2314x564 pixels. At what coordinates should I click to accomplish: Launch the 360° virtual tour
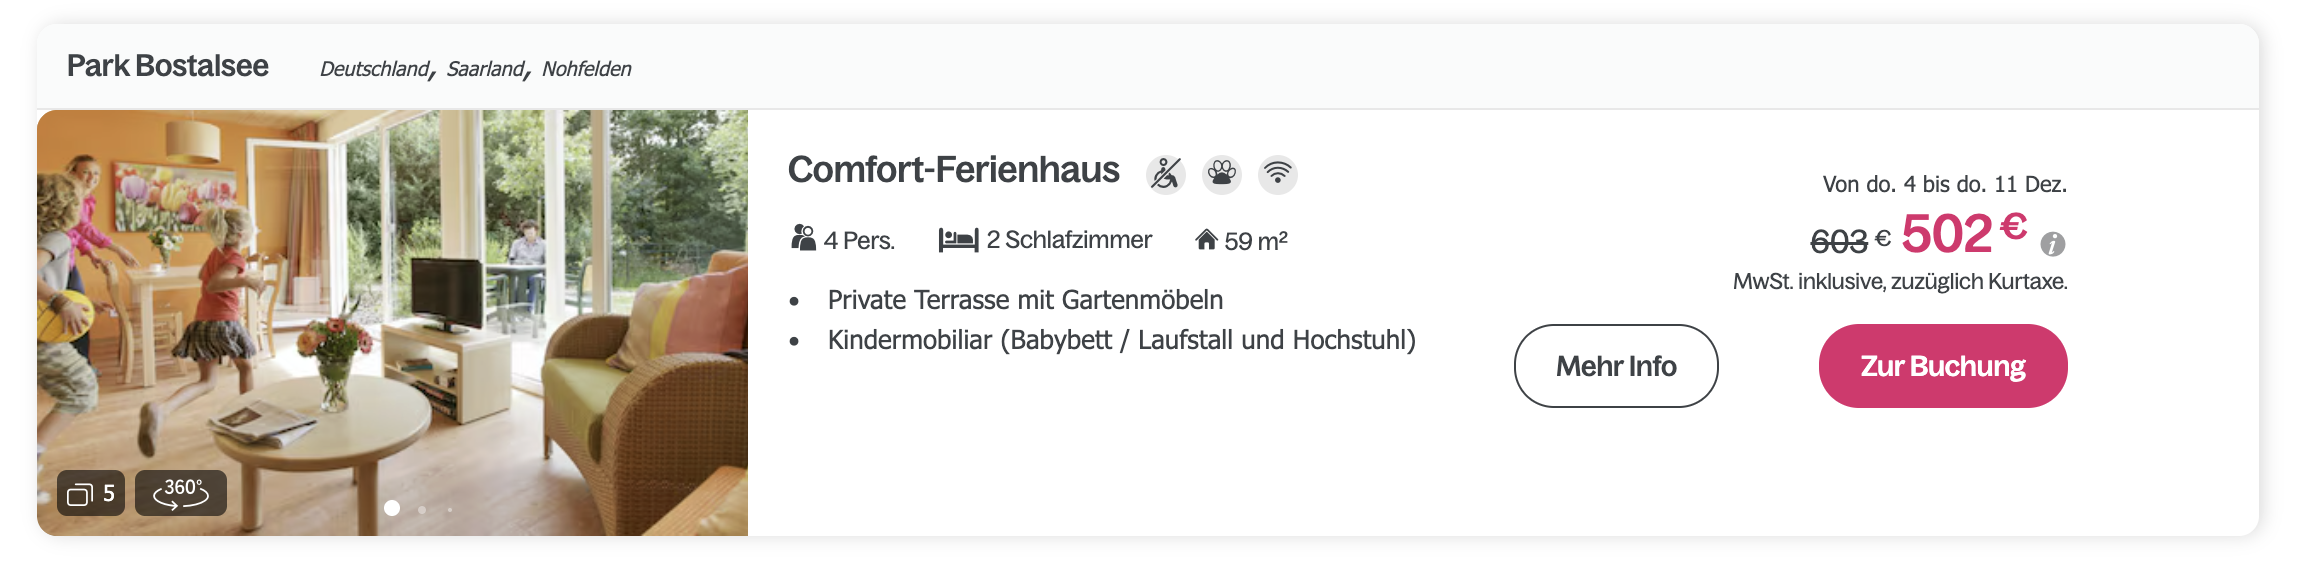pyautogui.click(x=181, y=493)
